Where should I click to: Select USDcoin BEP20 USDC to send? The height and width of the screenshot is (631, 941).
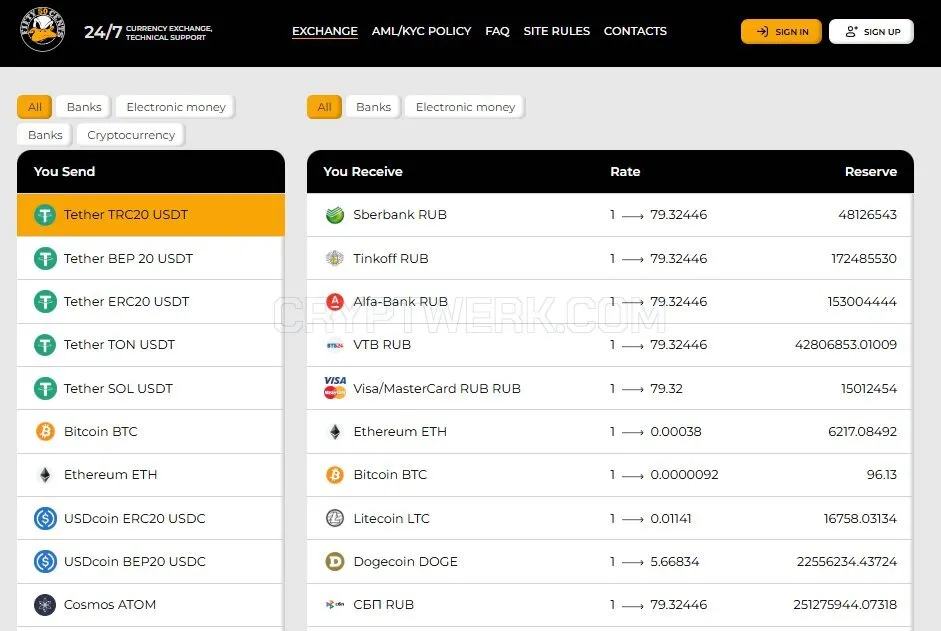[151, 561]
